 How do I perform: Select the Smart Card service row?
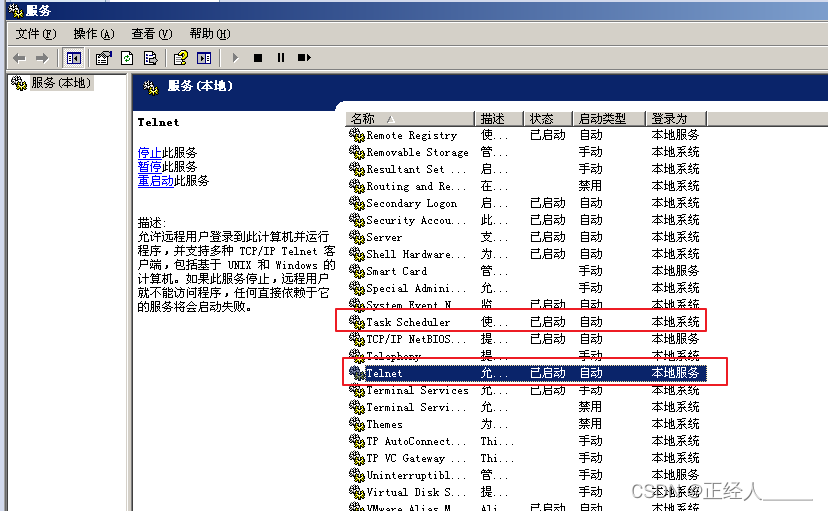[526, 271]
